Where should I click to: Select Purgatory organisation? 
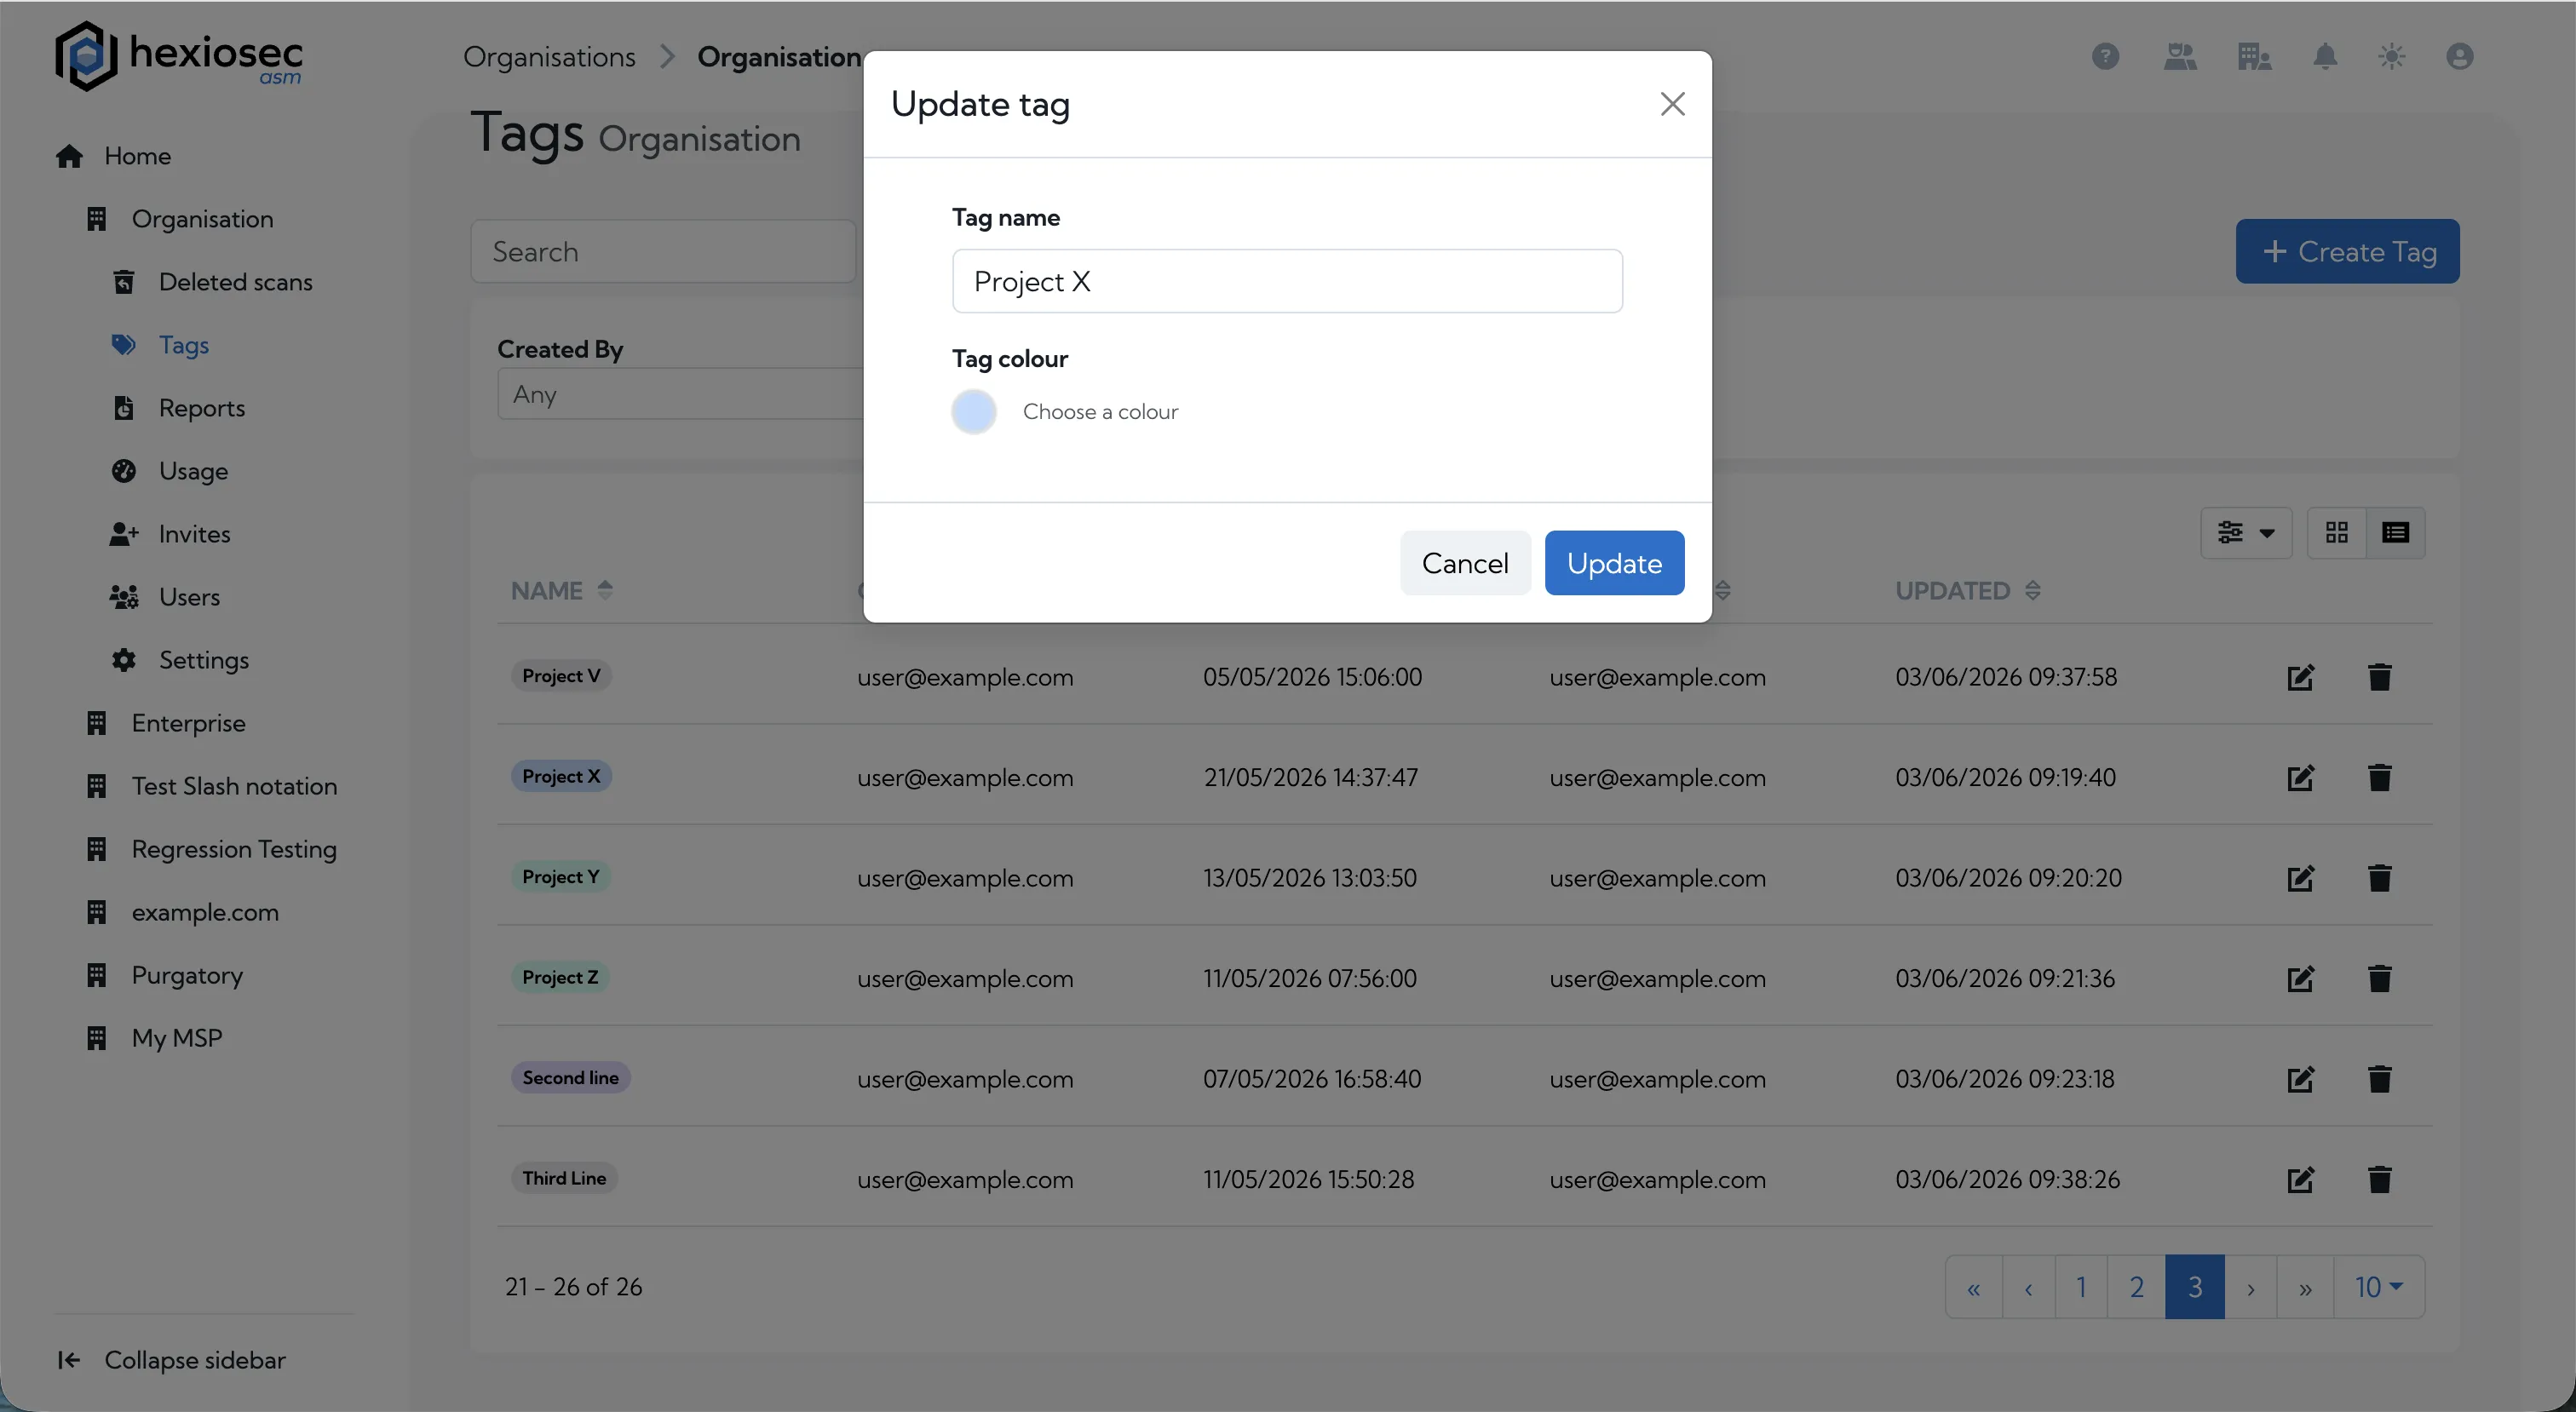coord(164,975)
